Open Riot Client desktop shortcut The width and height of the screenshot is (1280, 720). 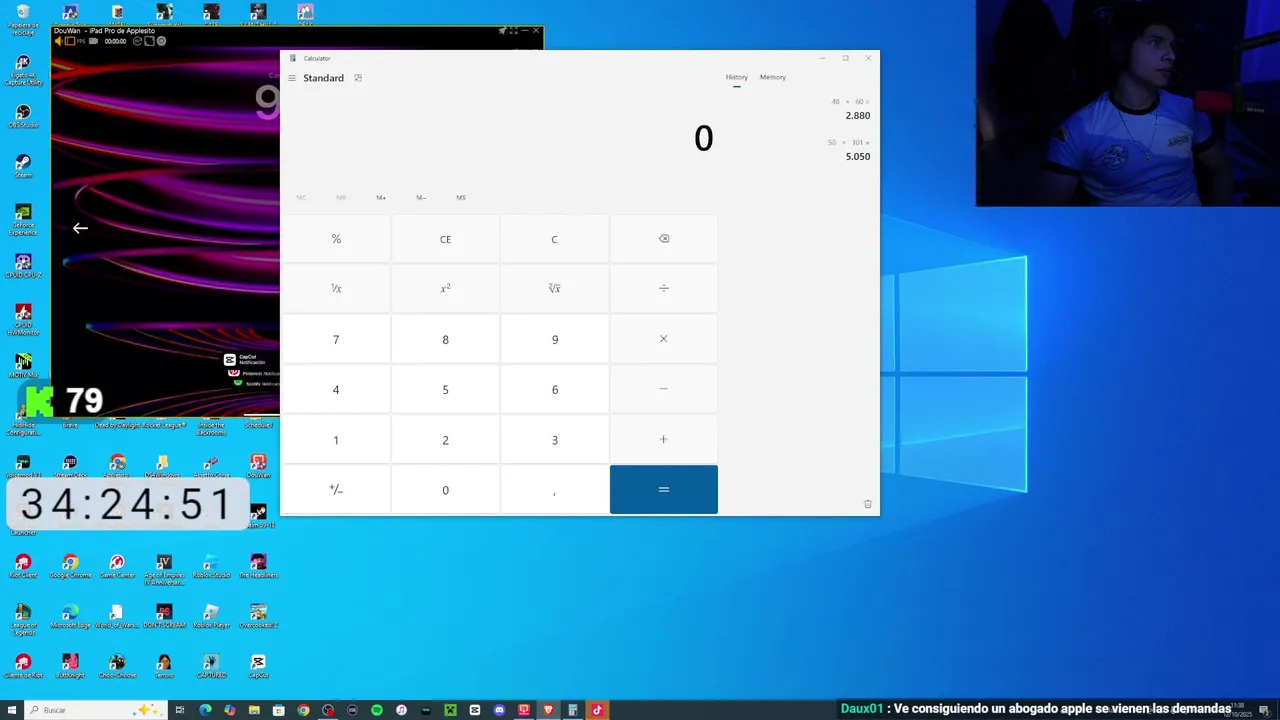click(x=23, y=566)
